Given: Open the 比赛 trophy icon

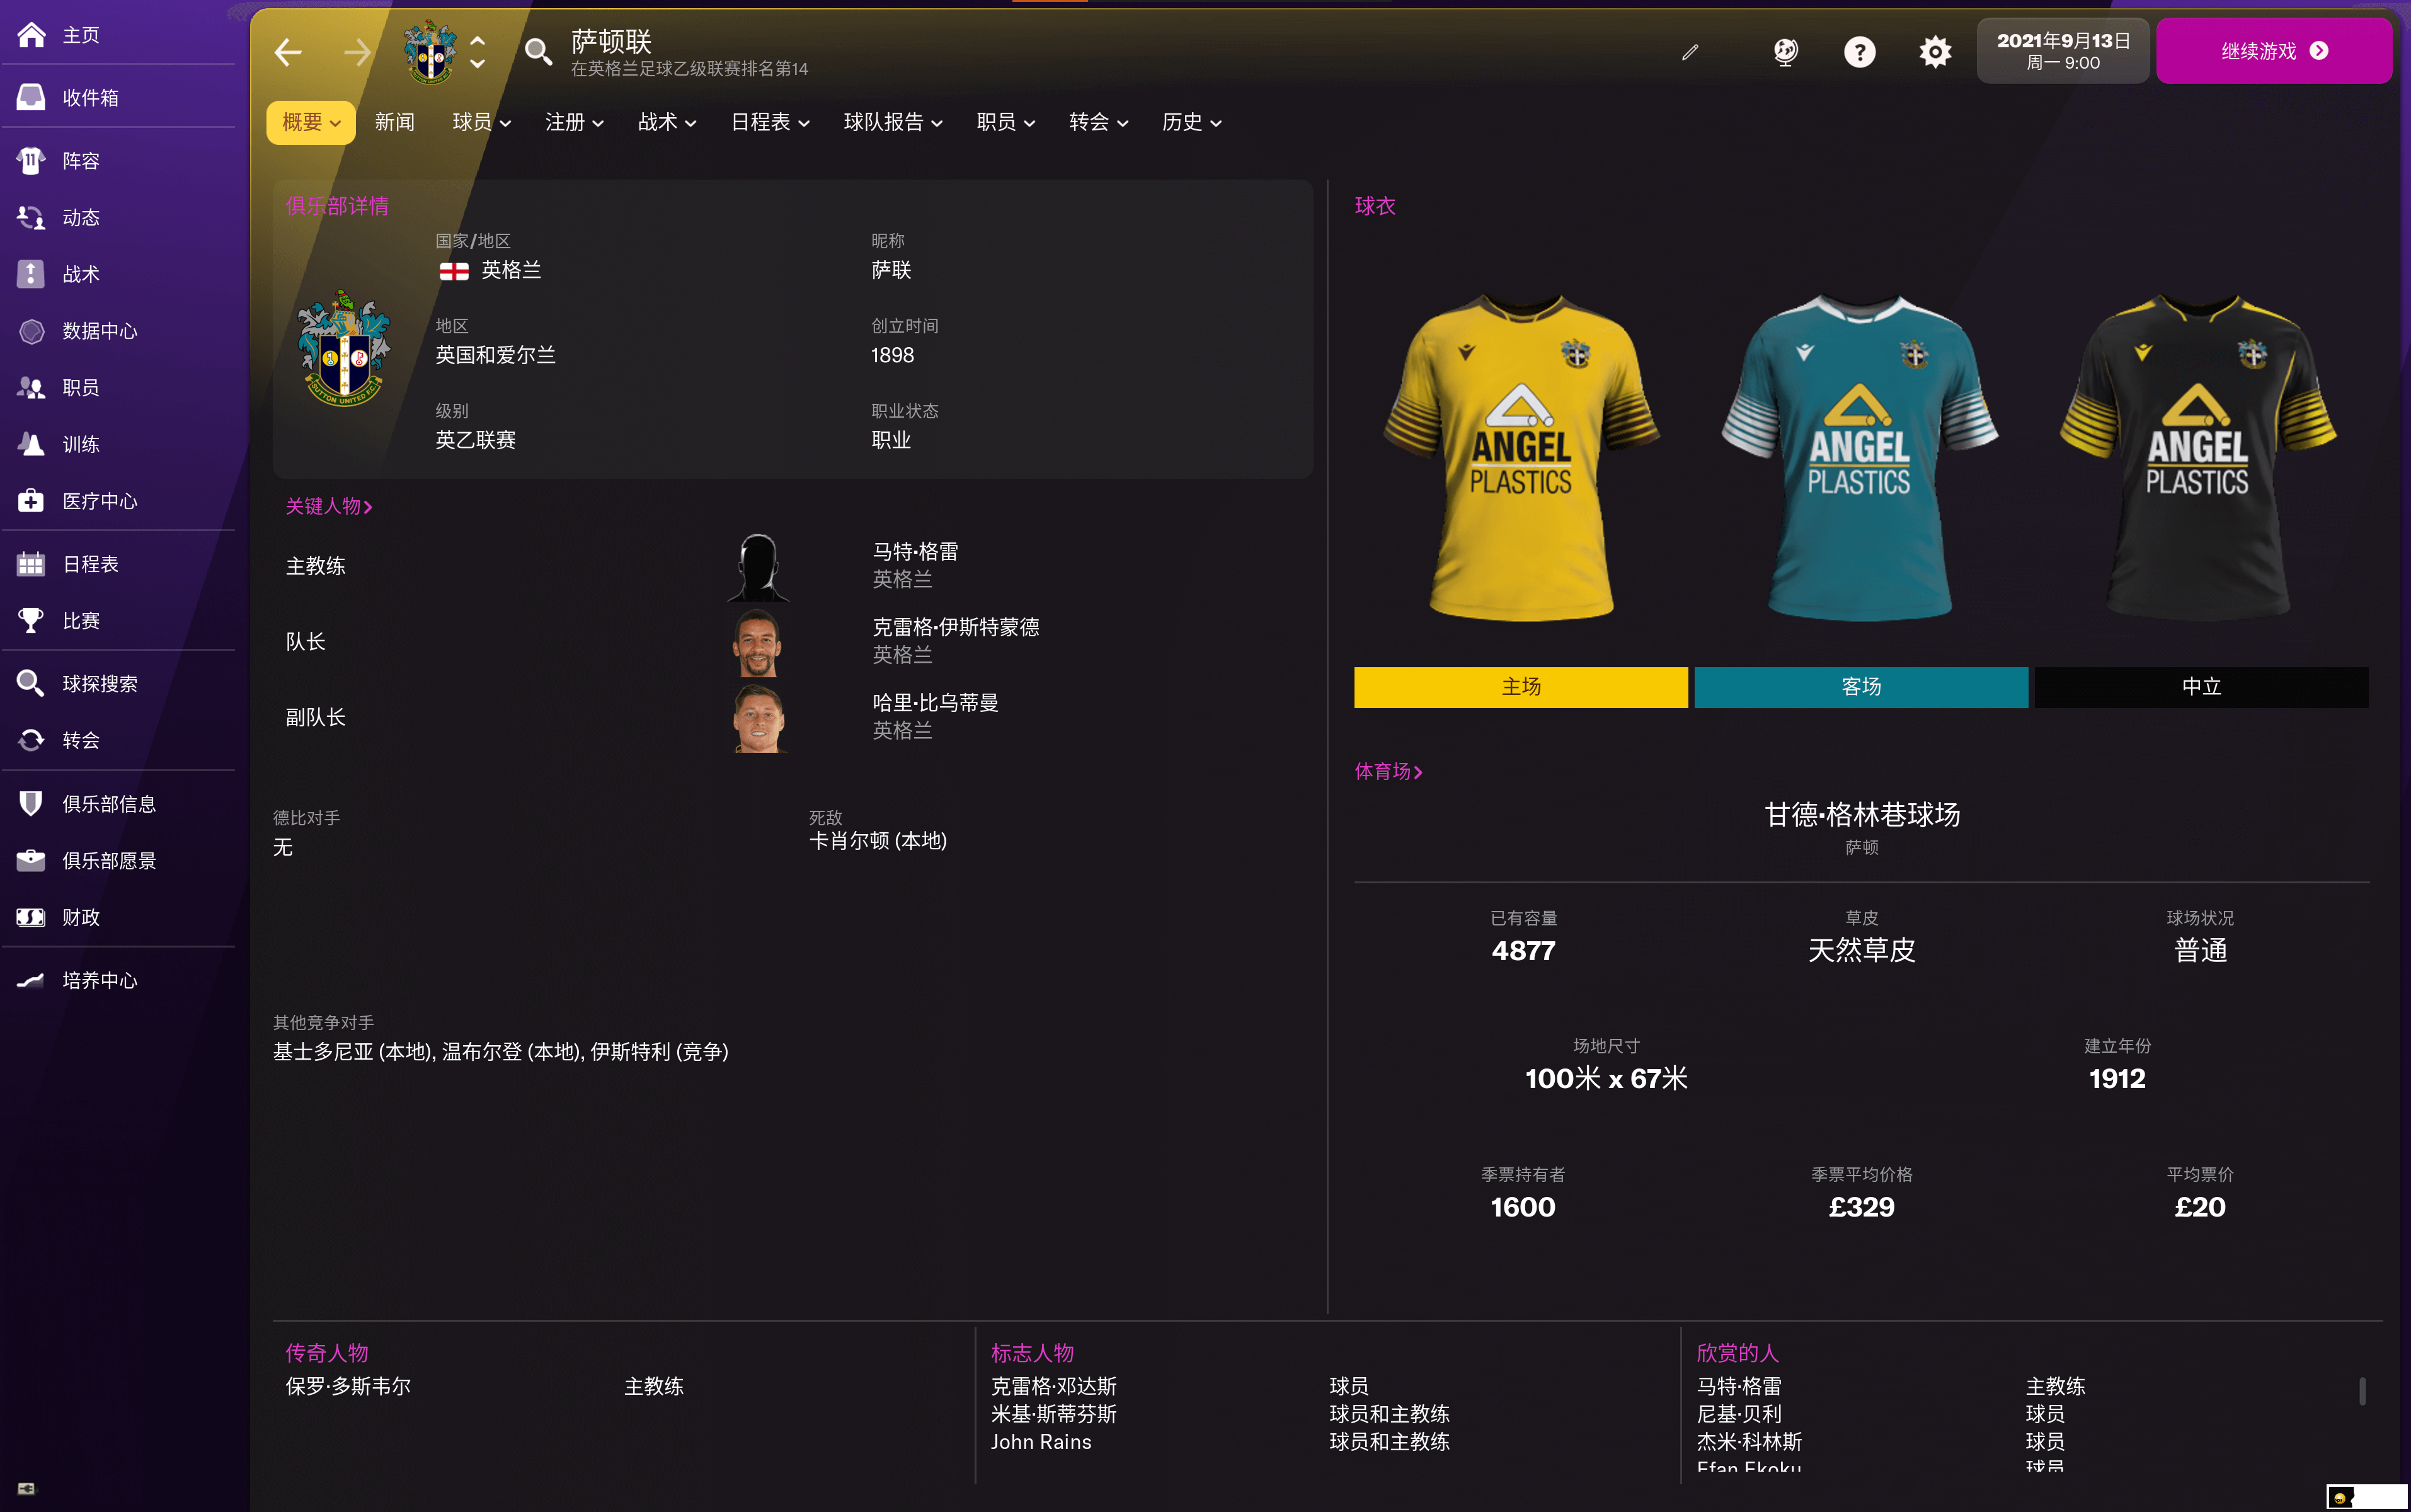Looking at the screenshot, I should click(31, 621).
